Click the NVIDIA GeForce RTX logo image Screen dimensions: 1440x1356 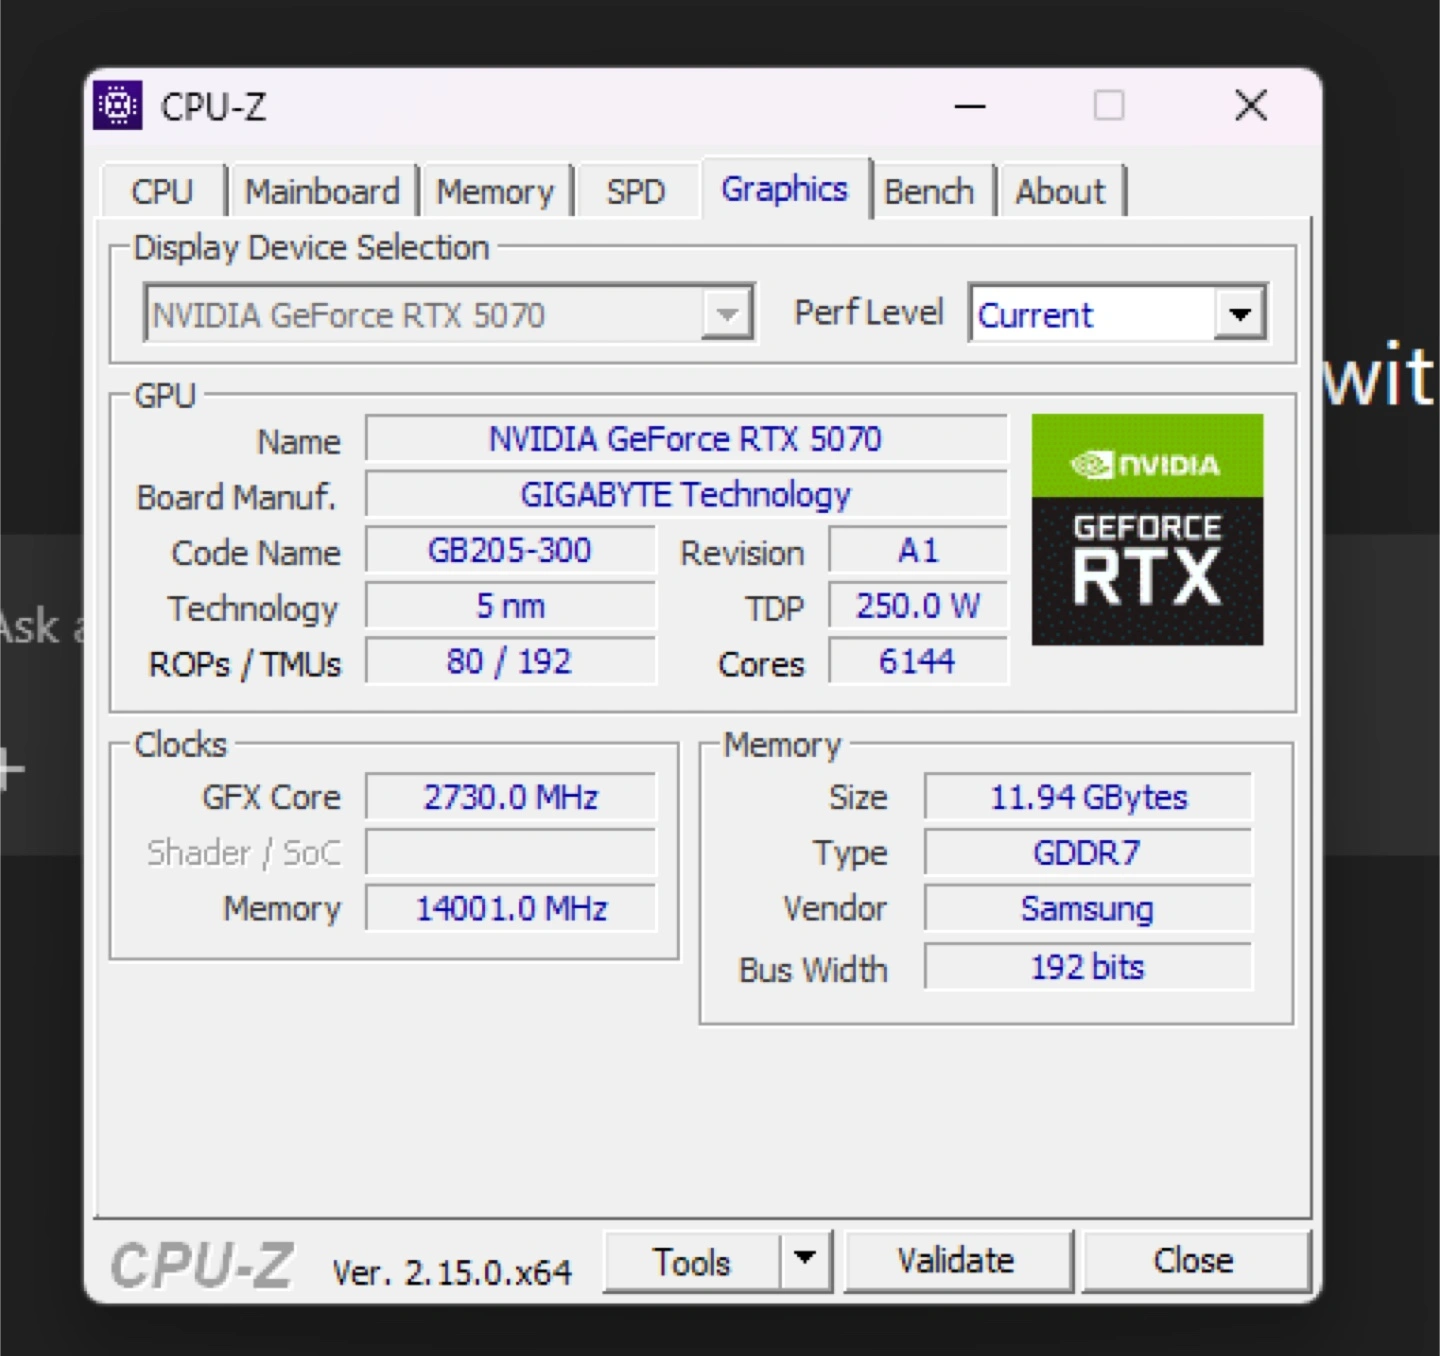(1147, 529)
